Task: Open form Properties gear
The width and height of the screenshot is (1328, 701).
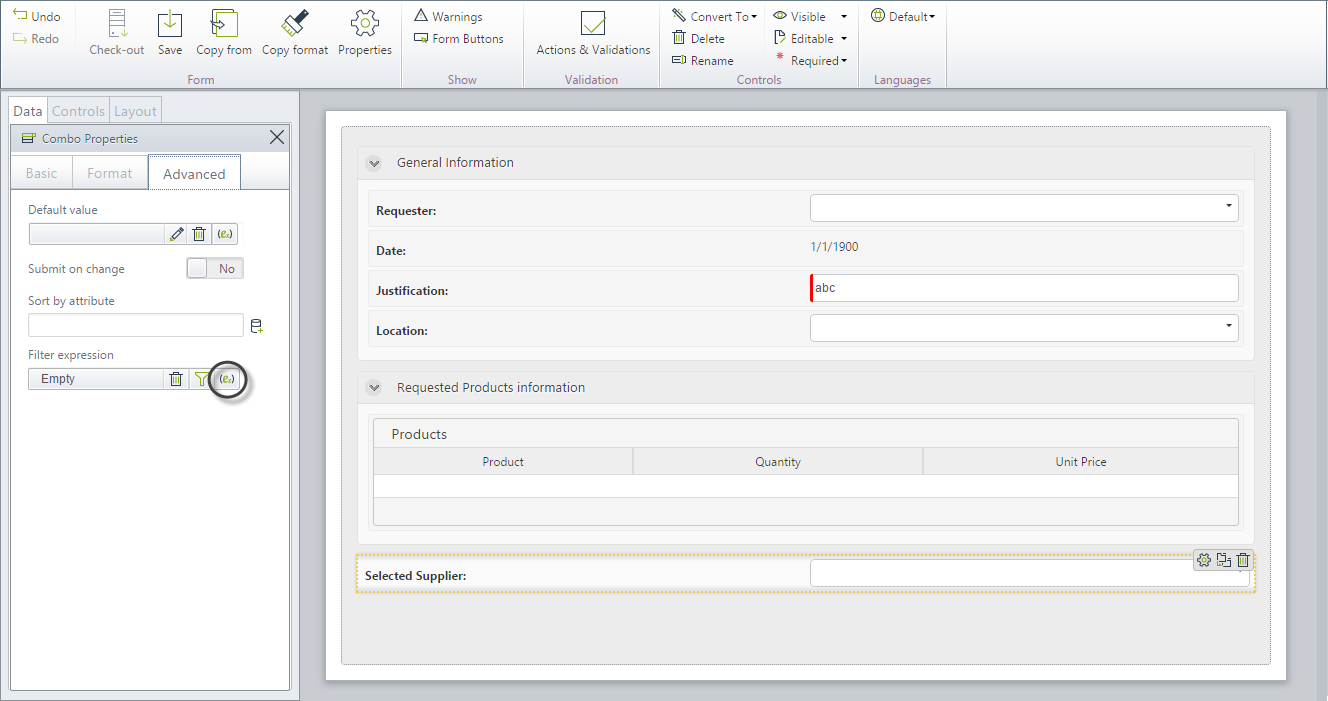Action: pos(365,24)
